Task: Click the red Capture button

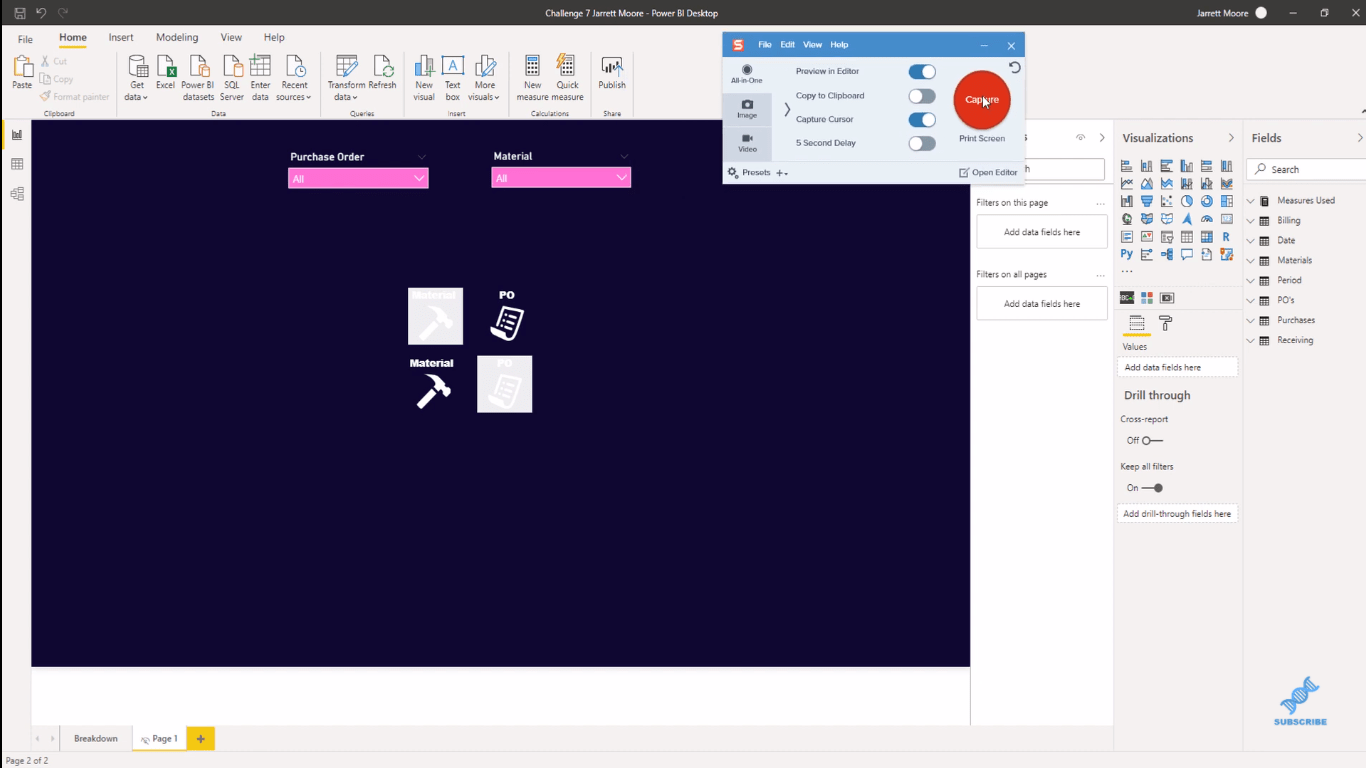Action: point(982,100)
